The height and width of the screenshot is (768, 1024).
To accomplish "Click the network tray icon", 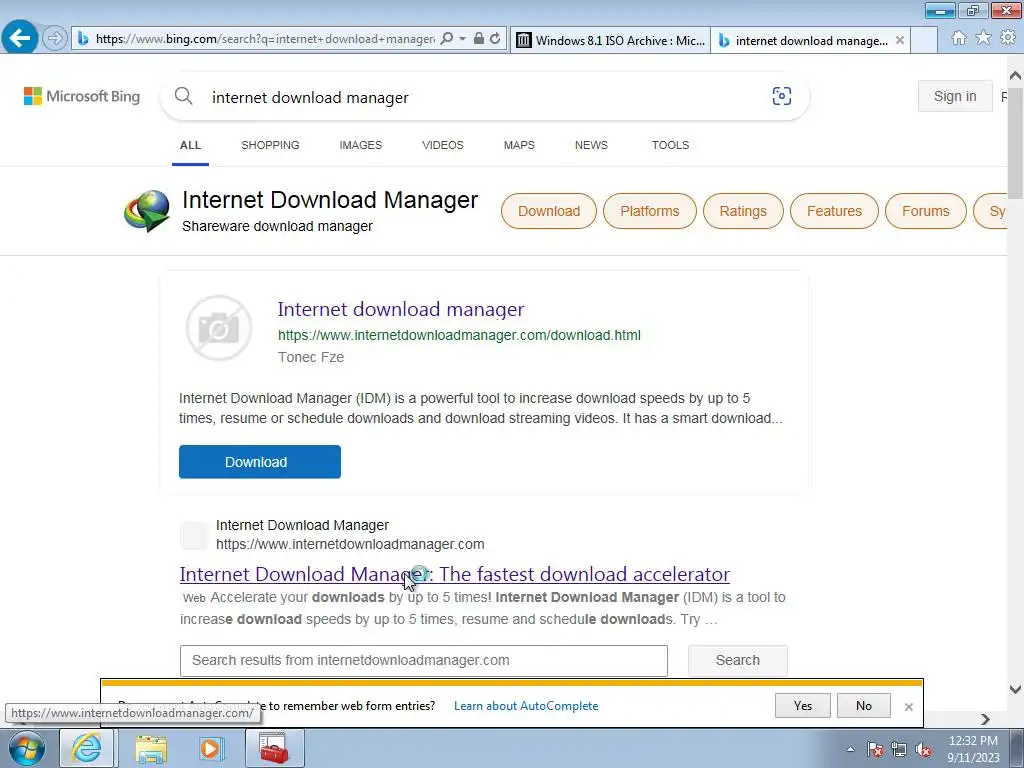I will [x=899, y=749].
